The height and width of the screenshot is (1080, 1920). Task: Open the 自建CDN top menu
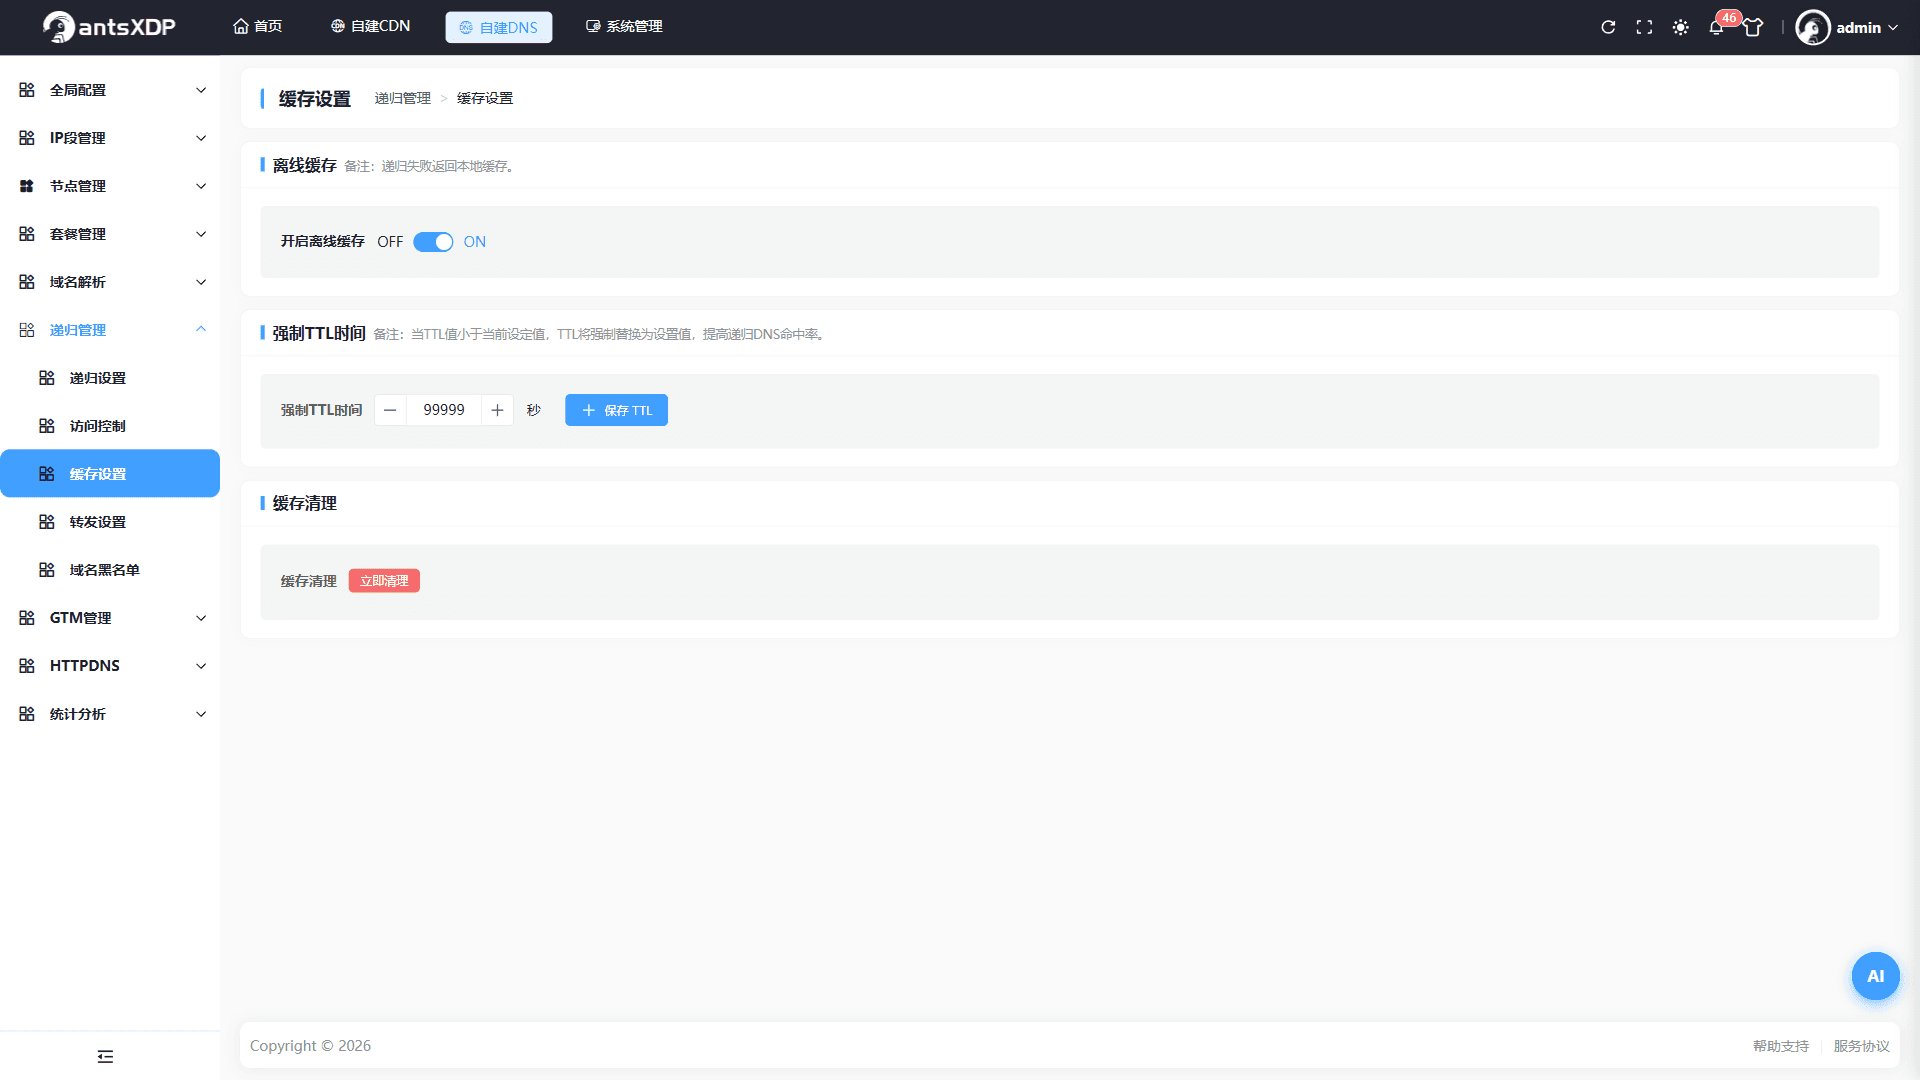[370, 27]
